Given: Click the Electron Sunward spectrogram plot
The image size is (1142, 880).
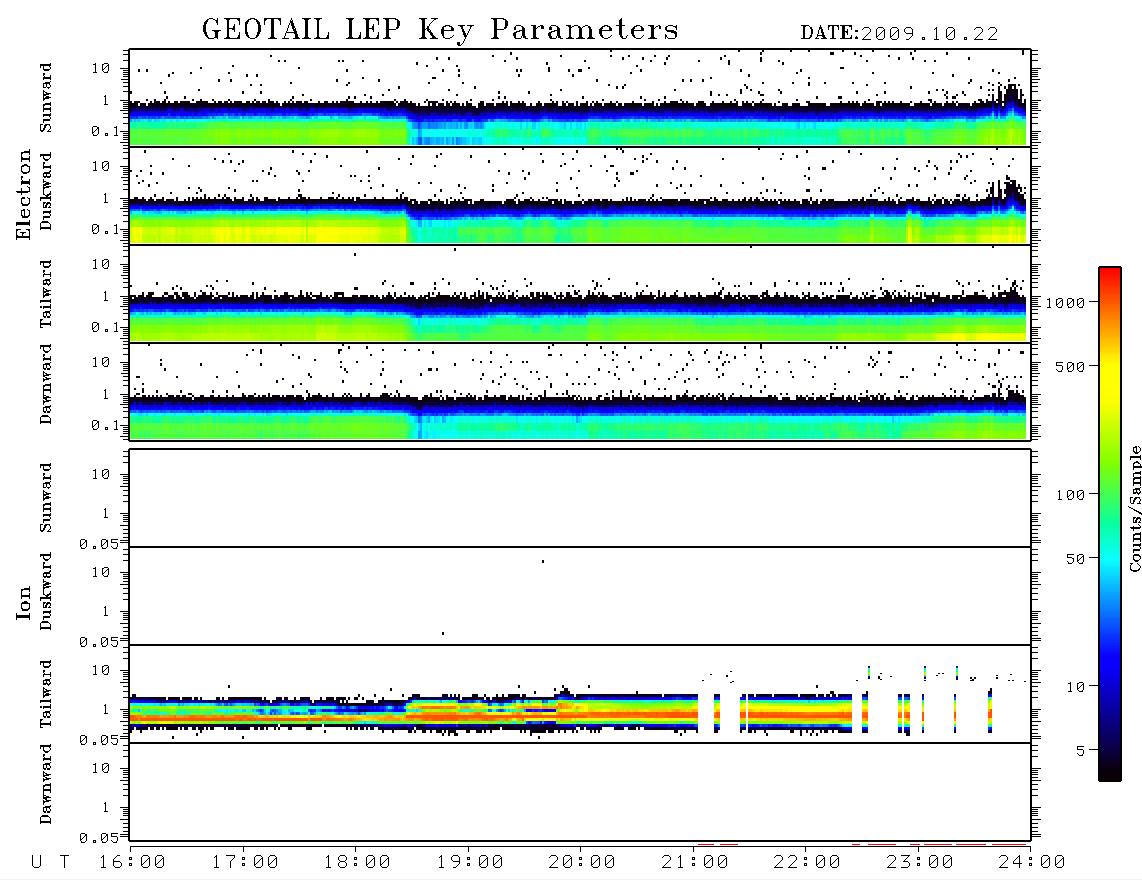Looking at the screenshot, I should point(580,98).
